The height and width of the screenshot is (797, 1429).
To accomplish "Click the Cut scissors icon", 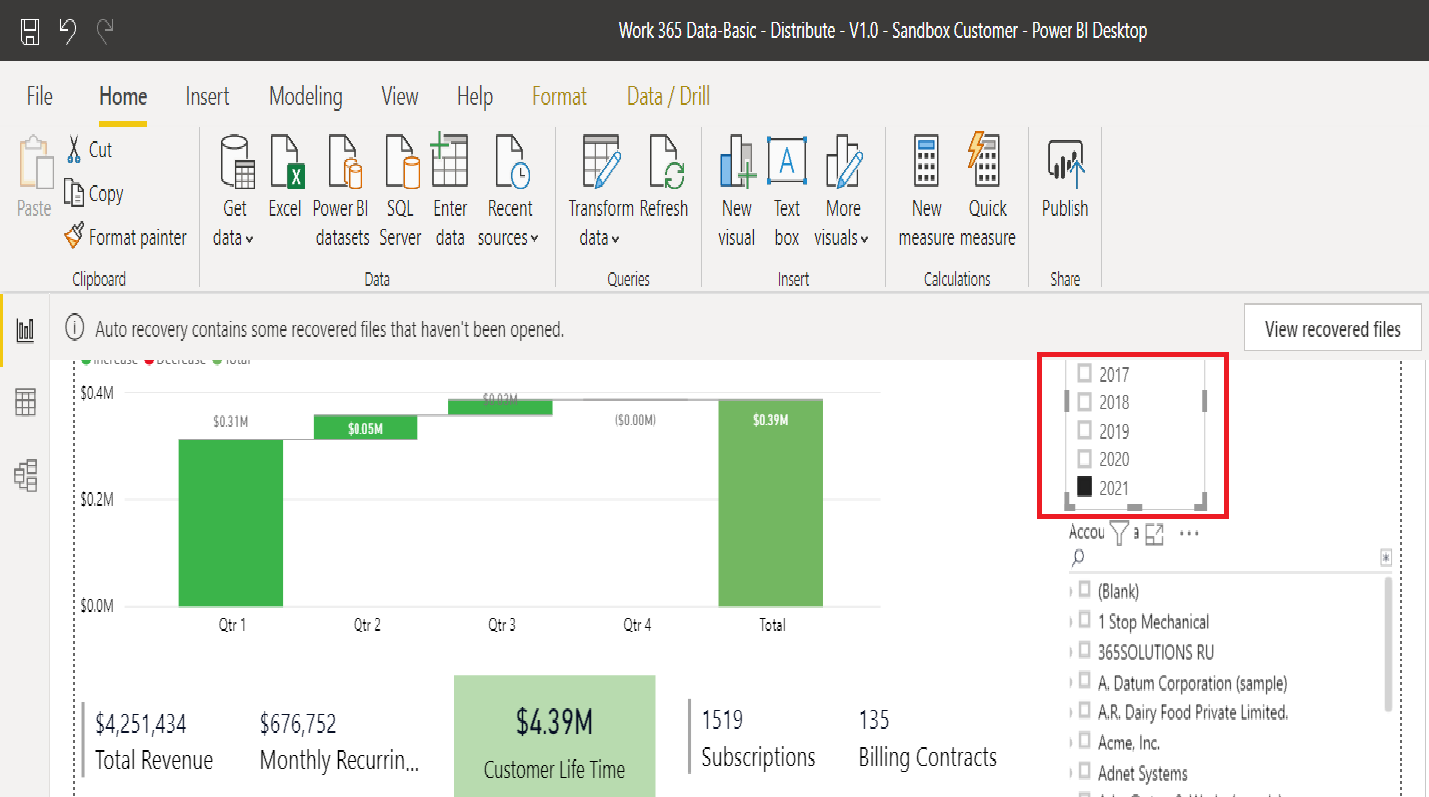I will coord(73,150).
